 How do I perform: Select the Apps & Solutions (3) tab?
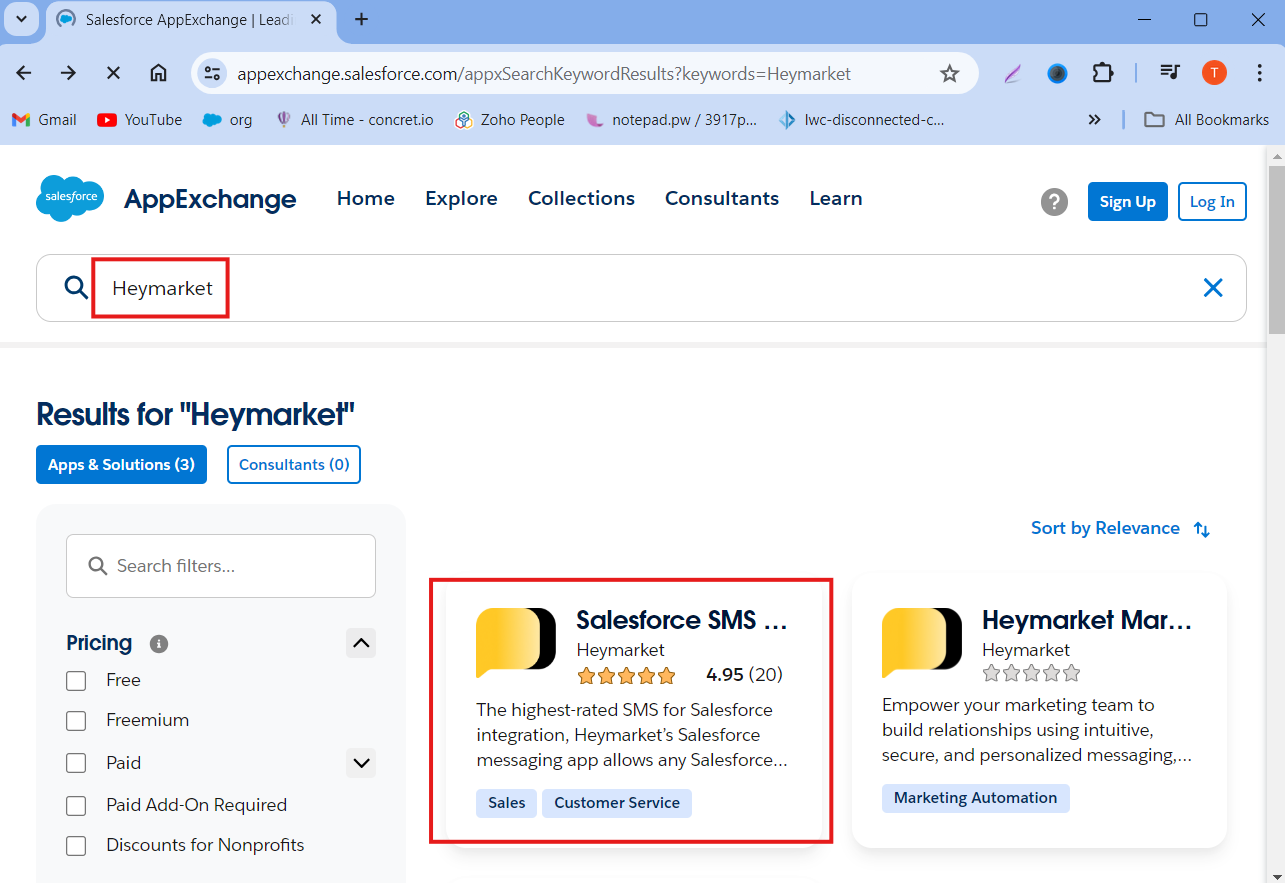click(x=121, y=464)
